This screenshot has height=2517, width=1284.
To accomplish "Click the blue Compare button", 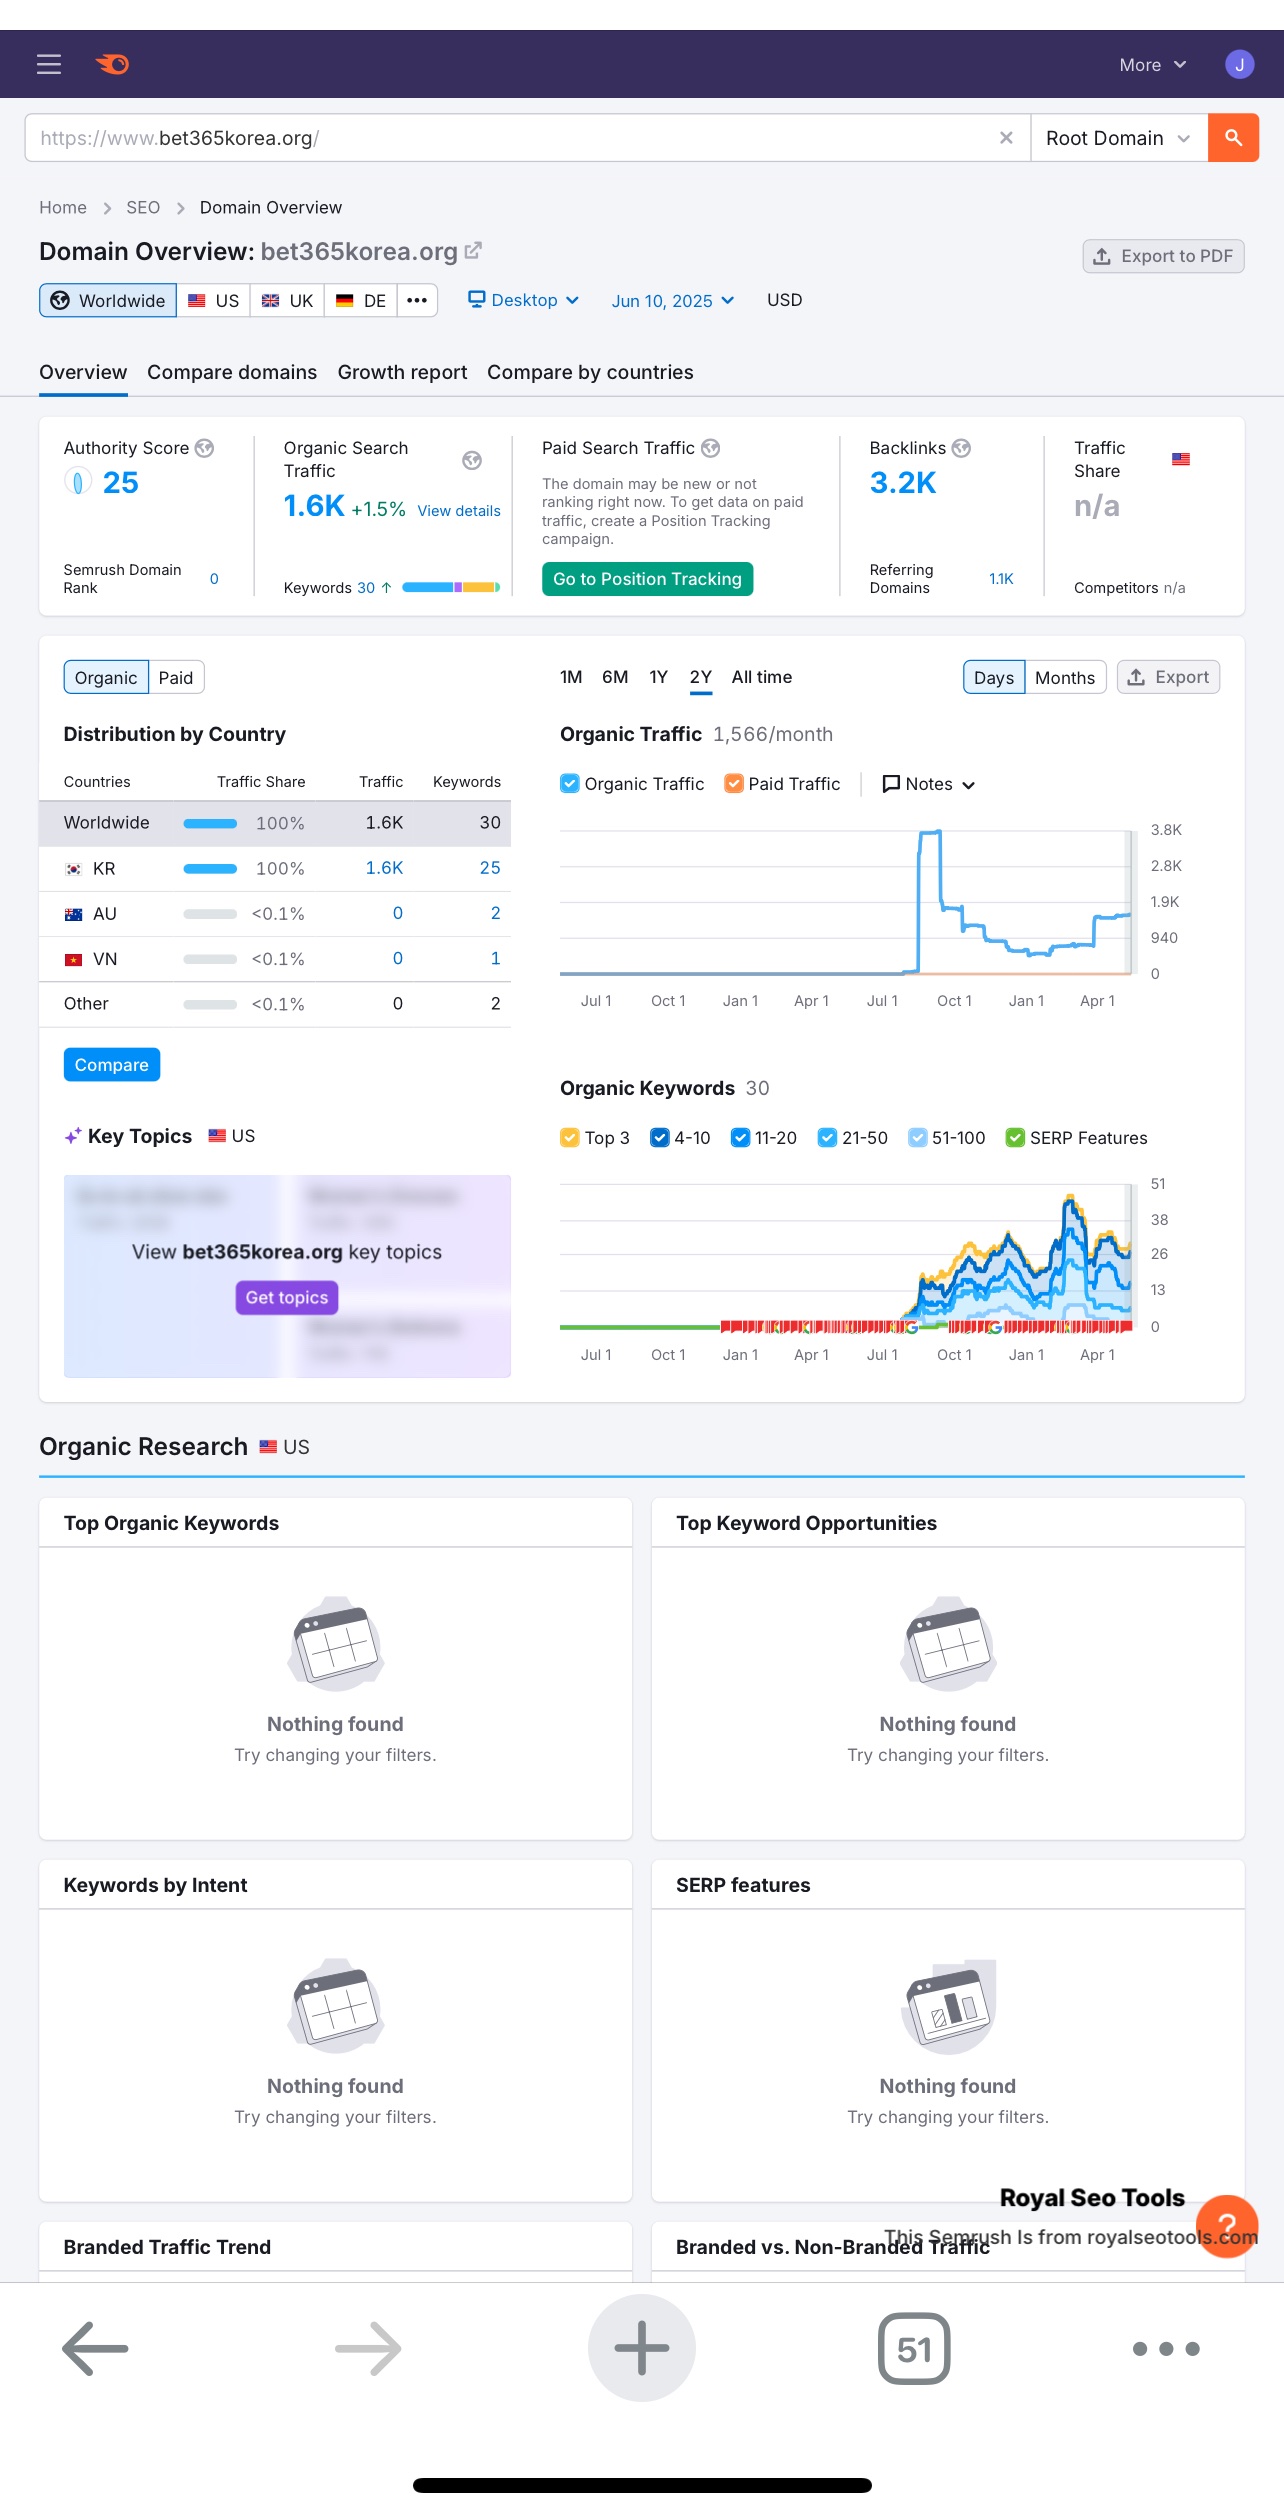I will pyautogui.click(x=111, y=1065).
